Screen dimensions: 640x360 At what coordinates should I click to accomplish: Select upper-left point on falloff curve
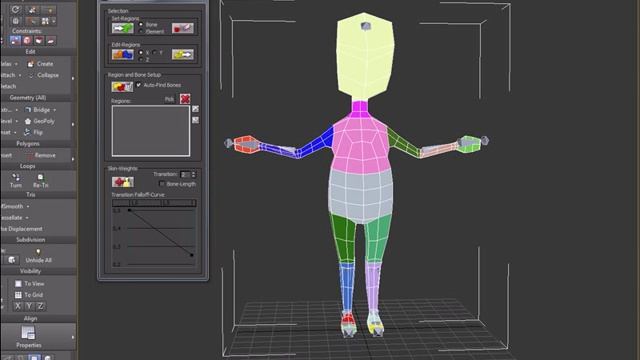click(x=129, y=210)
